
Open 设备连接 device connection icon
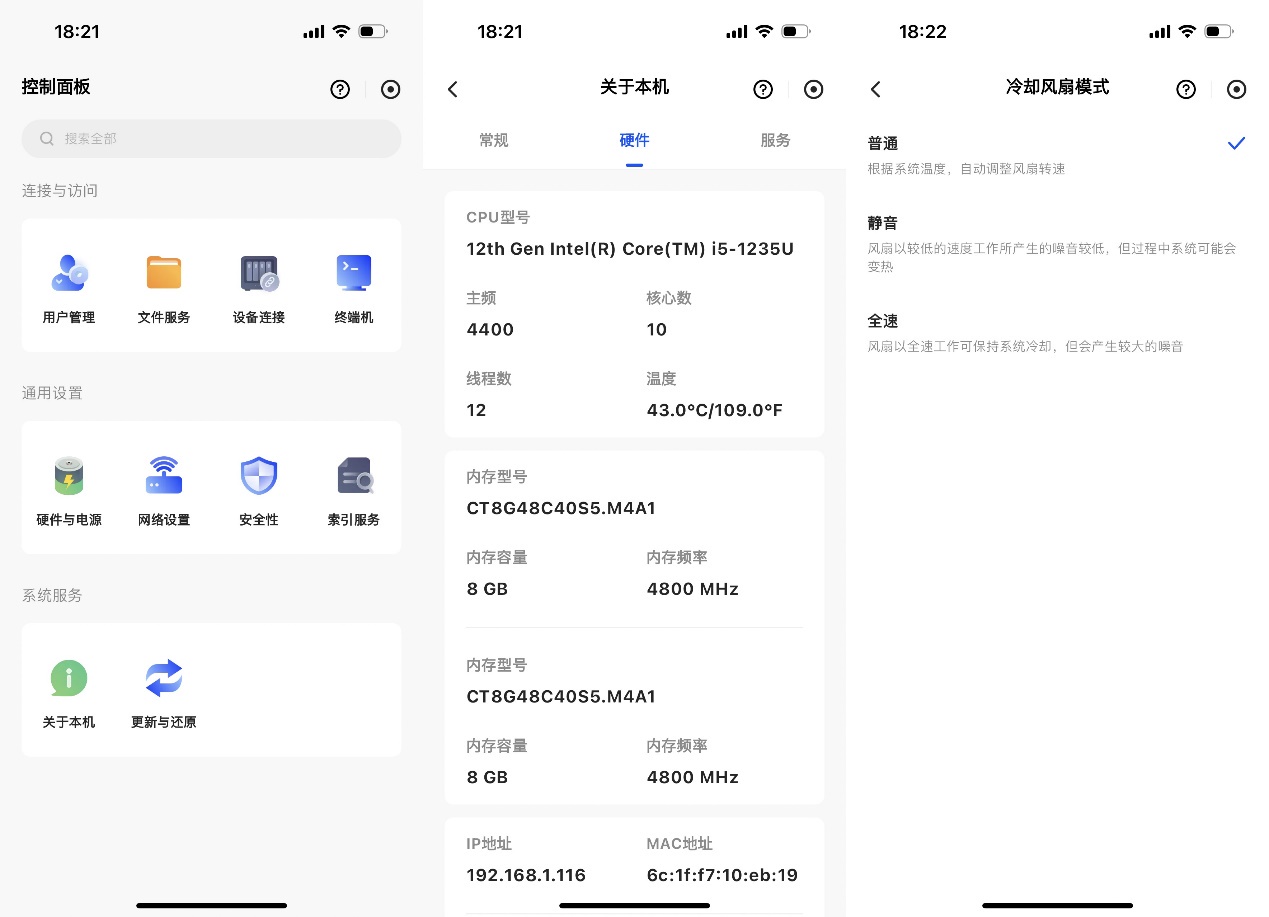click(259, 274)
